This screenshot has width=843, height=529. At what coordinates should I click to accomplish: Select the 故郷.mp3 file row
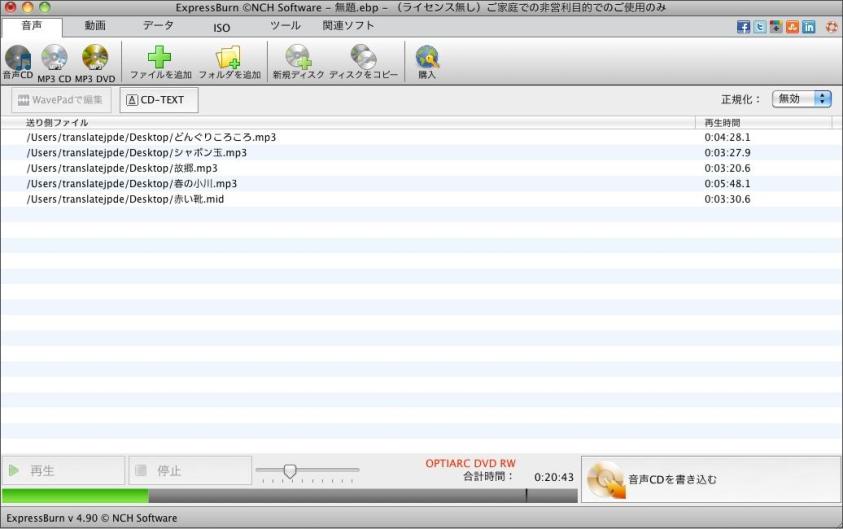coord(422,168)
